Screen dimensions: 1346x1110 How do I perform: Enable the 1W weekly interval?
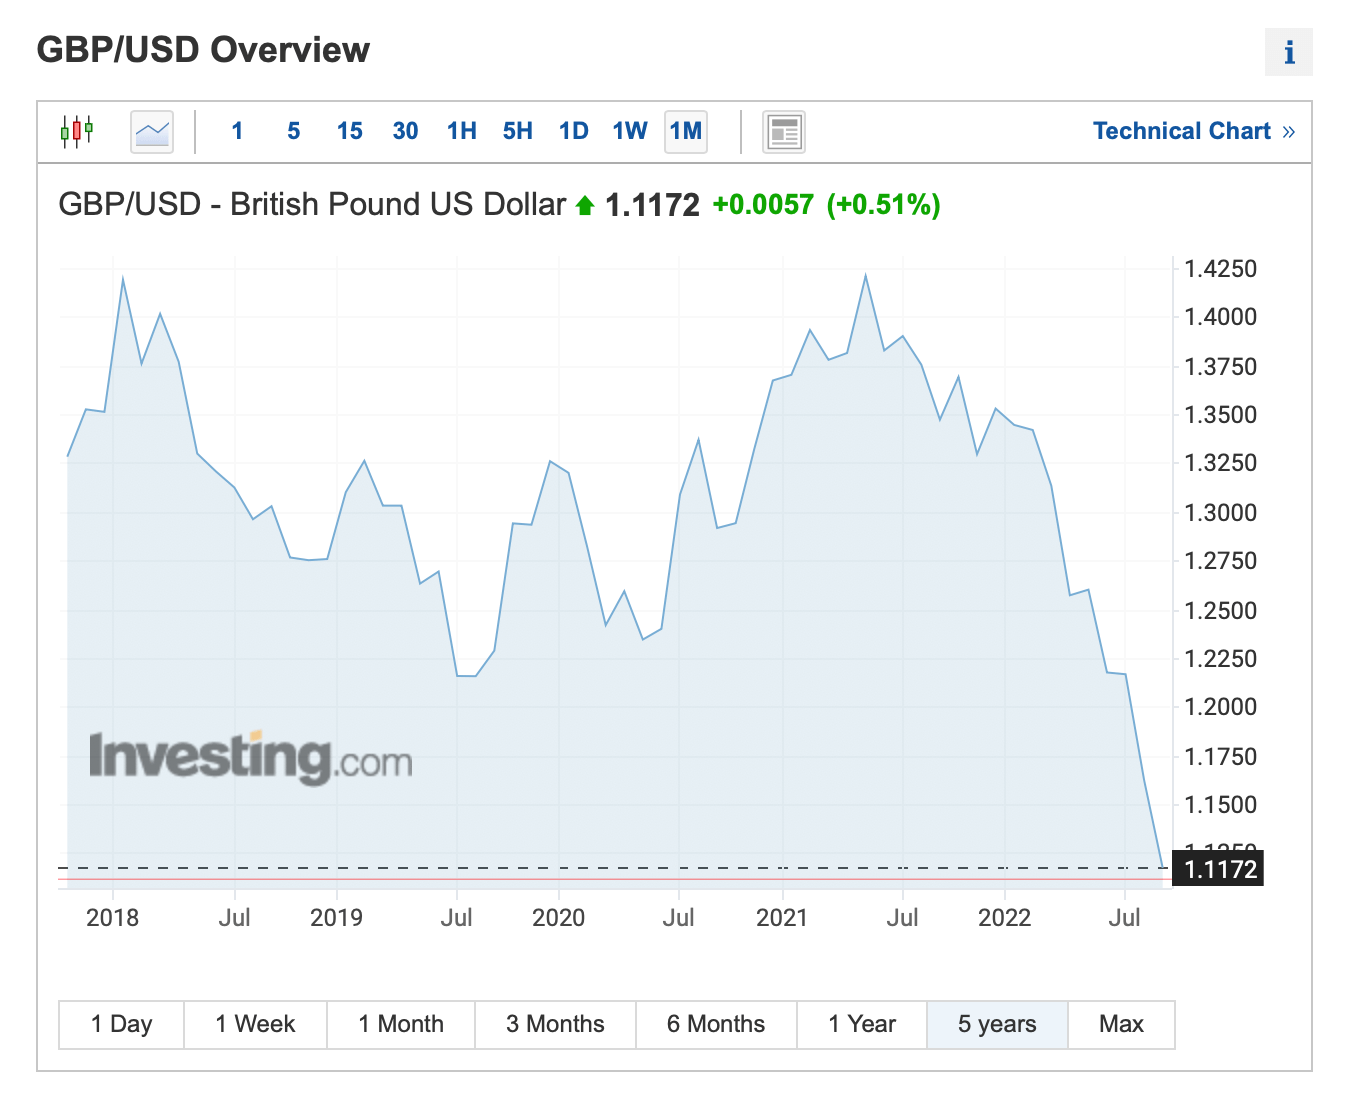click(x=630, y=131)
